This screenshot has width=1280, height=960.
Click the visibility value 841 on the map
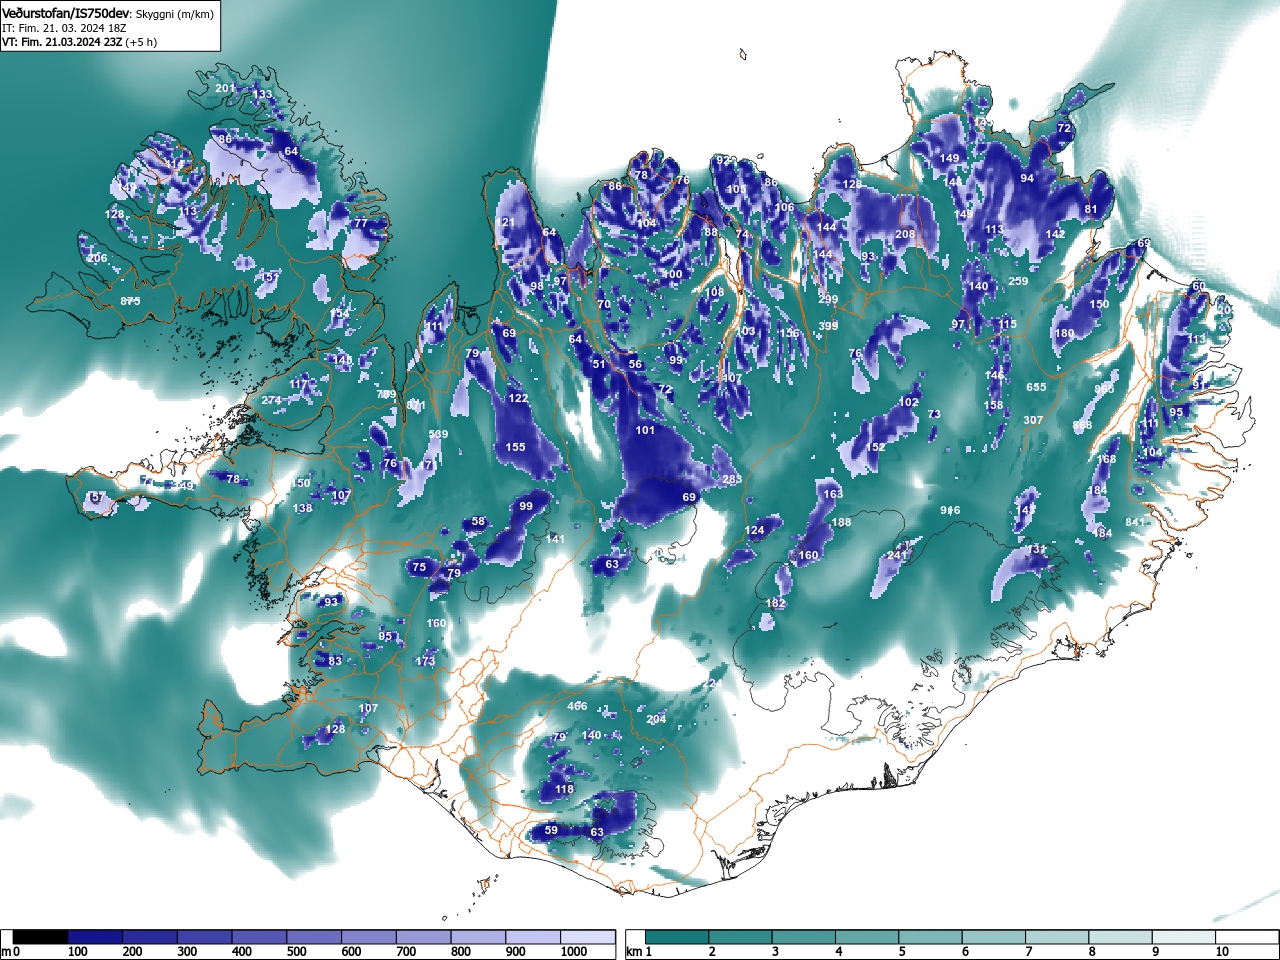1135,522
